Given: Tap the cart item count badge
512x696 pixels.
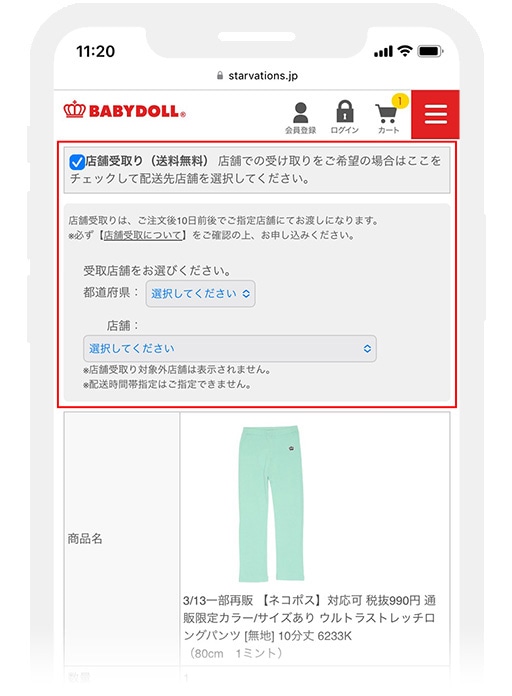Looking at the screenshot, I should pyautogui.click(x=400, y=101).
